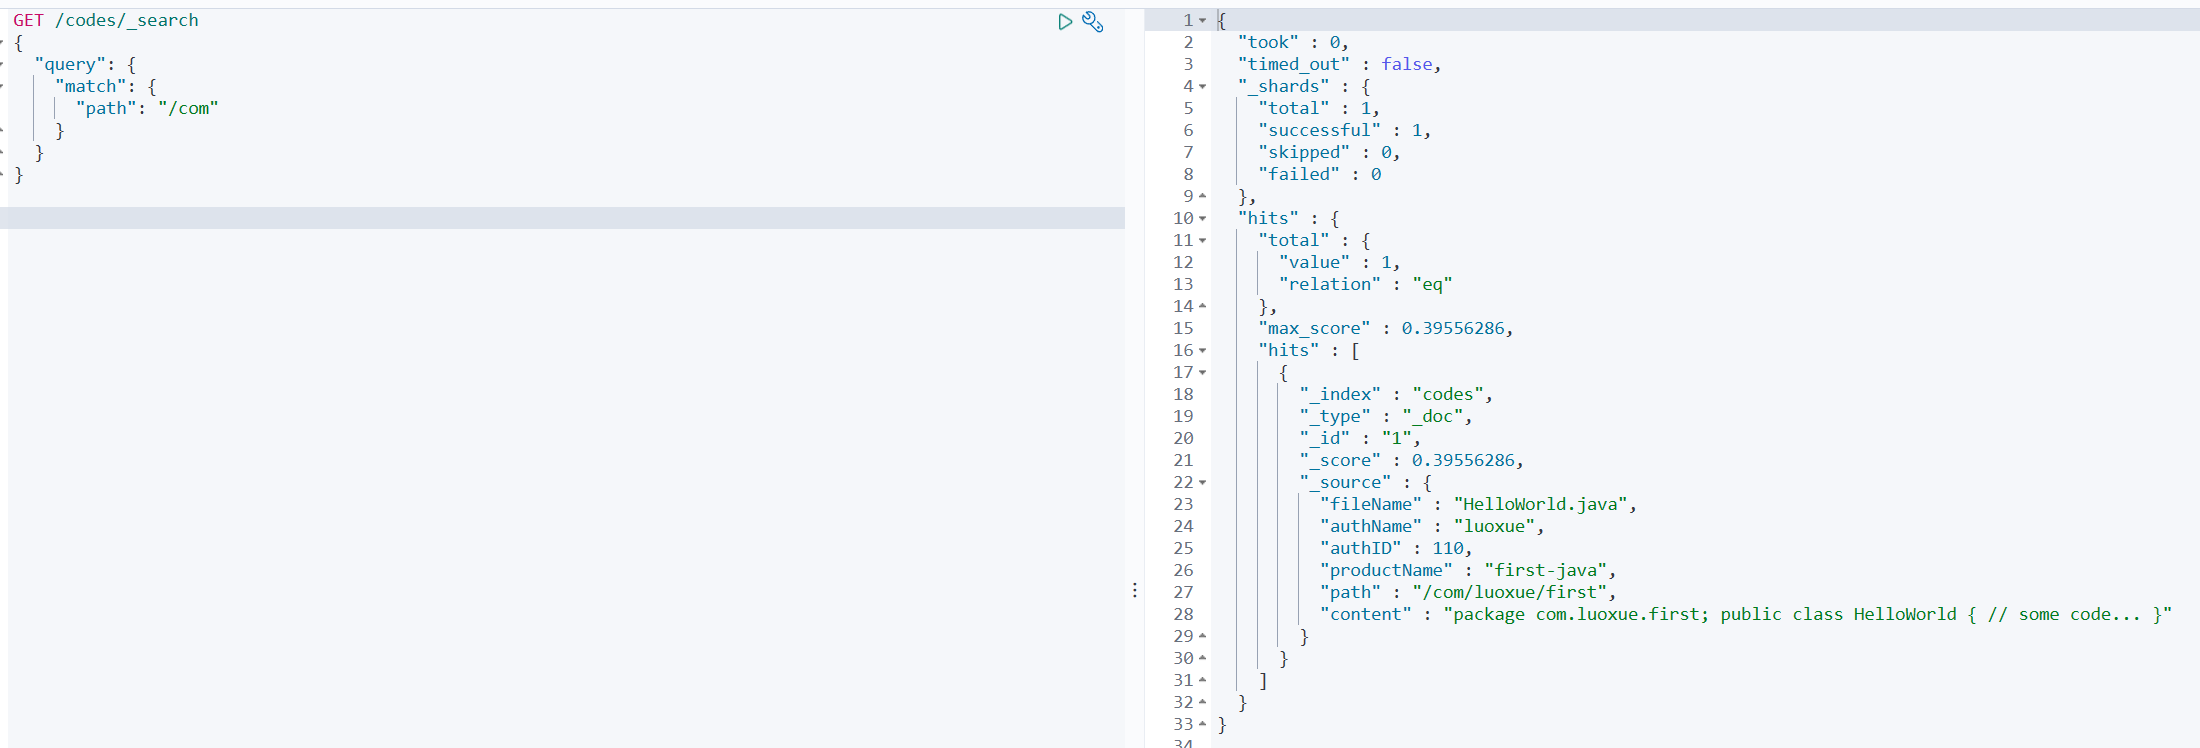Collapse the _shards fold arrow on line 4

1203,87
